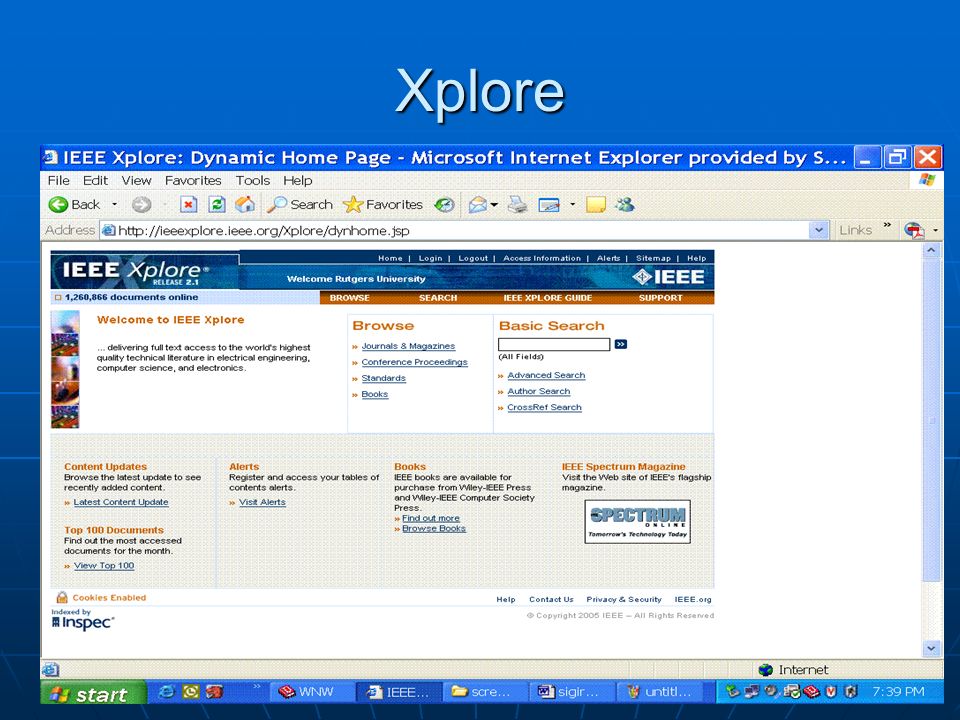Select the SUPPORT tab
Image resolution: width=960 pixels, height=720 pixels.
point(661,298)
